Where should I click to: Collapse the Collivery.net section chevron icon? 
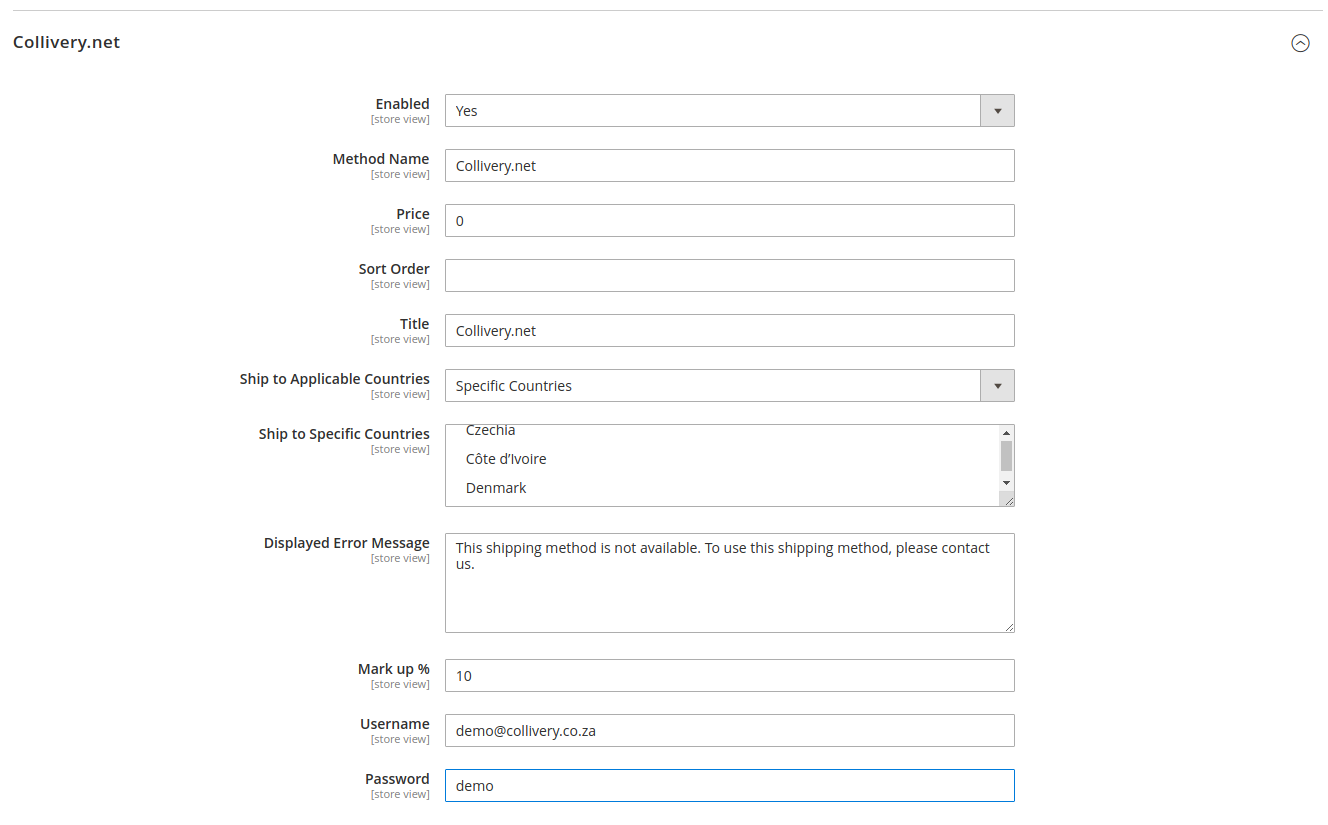pyautogui.click(x=1300, y=43)
